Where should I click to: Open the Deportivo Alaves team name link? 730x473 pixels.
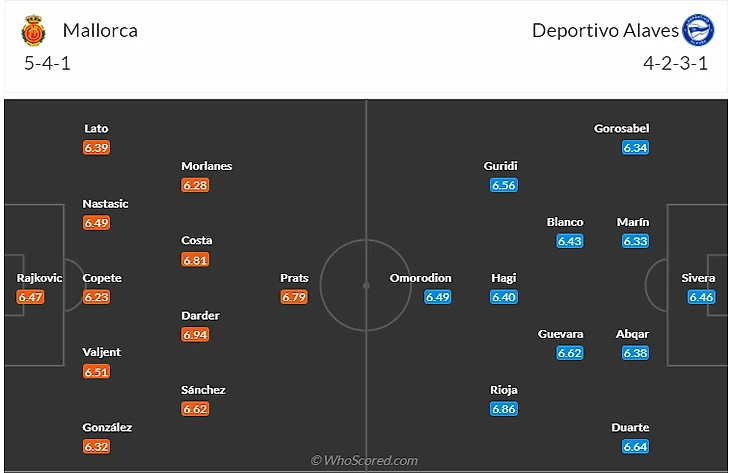[x=605, y=30]
